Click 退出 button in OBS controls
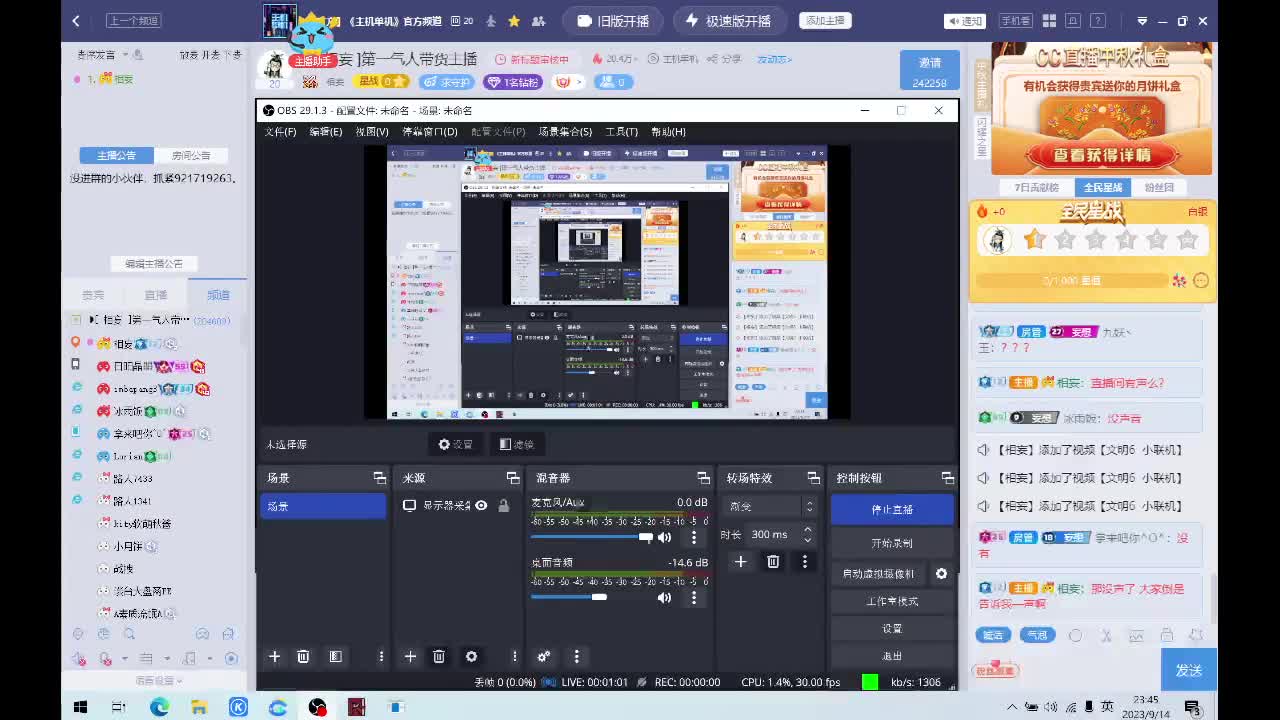Image resolution: width=1280 pixels, height=720 pixels. pyautogui.click(x=892, y=656)
